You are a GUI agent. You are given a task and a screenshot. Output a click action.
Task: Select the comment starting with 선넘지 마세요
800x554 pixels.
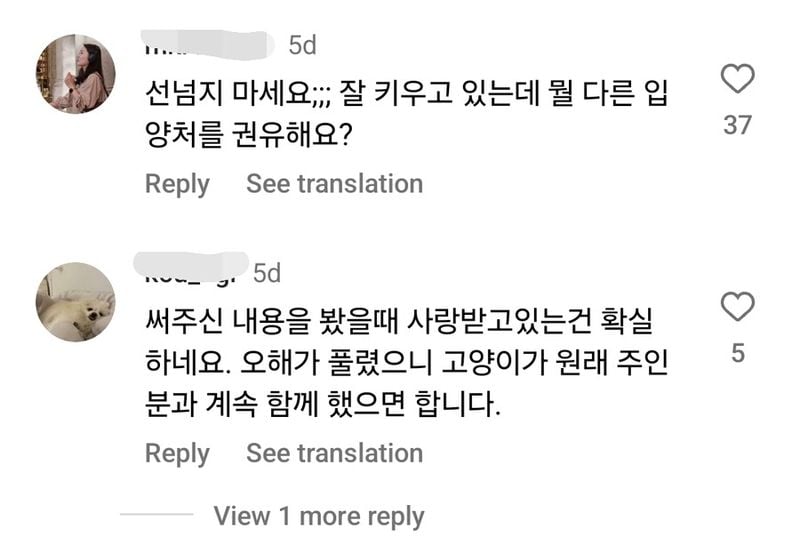coord(407,115)
